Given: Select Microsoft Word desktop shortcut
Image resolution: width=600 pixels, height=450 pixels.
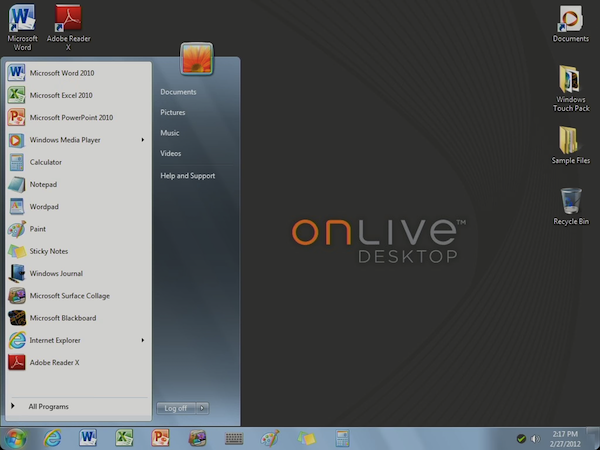Looking at the screenshot, I should pos(22,28).
